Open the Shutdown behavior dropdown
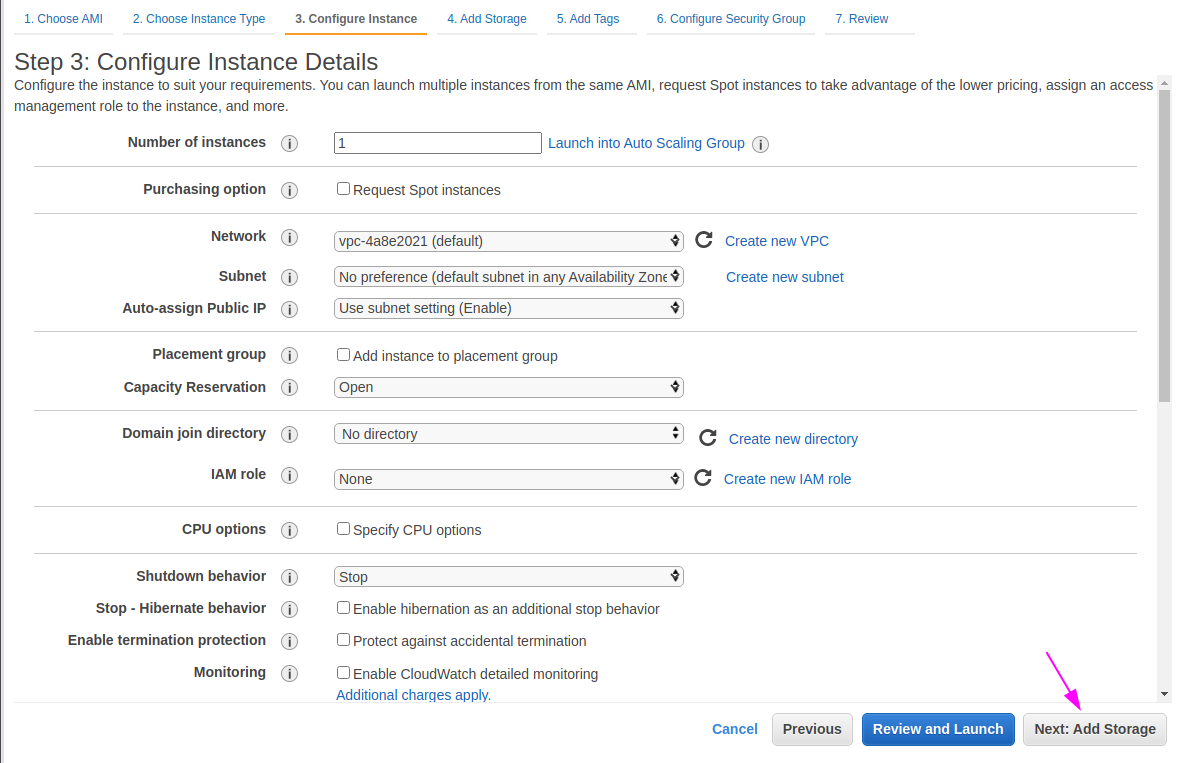This screenshot has height=763, width=1178. 508,577
